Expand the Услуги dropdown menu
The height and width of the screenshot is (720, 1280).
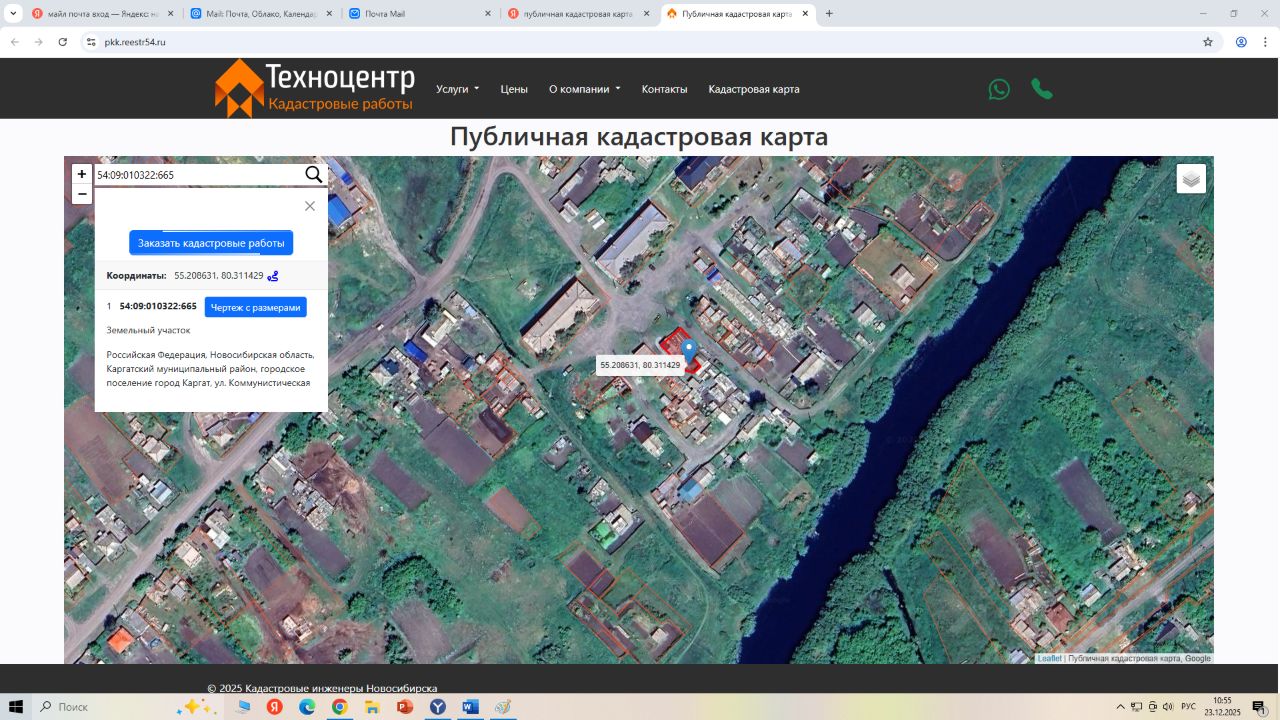click(457, 89)
